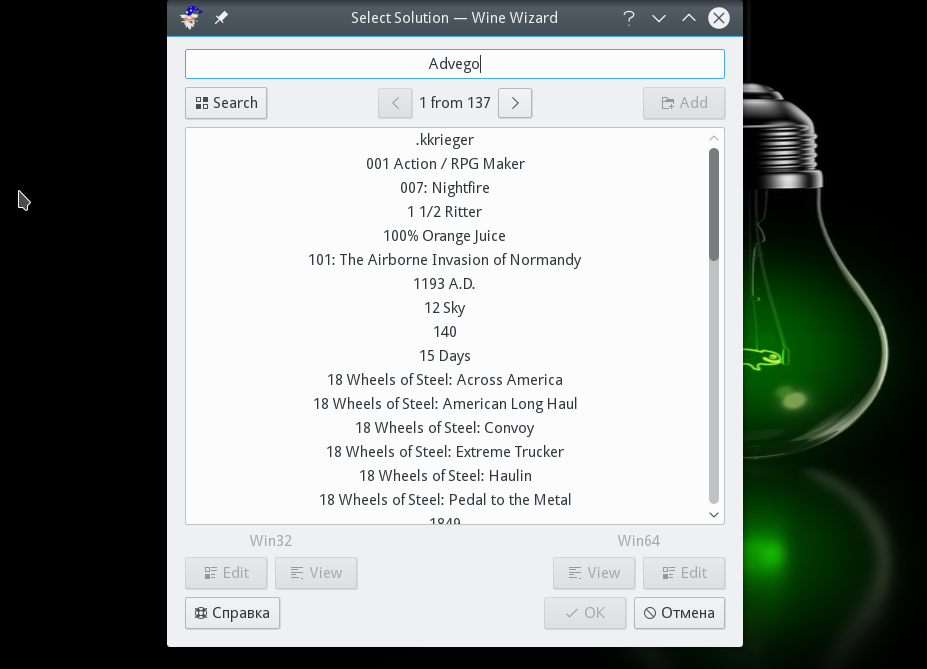Screen dimensions: 927x669
Task: Cancel dialog with Отмена button
Action: (679, 613)
